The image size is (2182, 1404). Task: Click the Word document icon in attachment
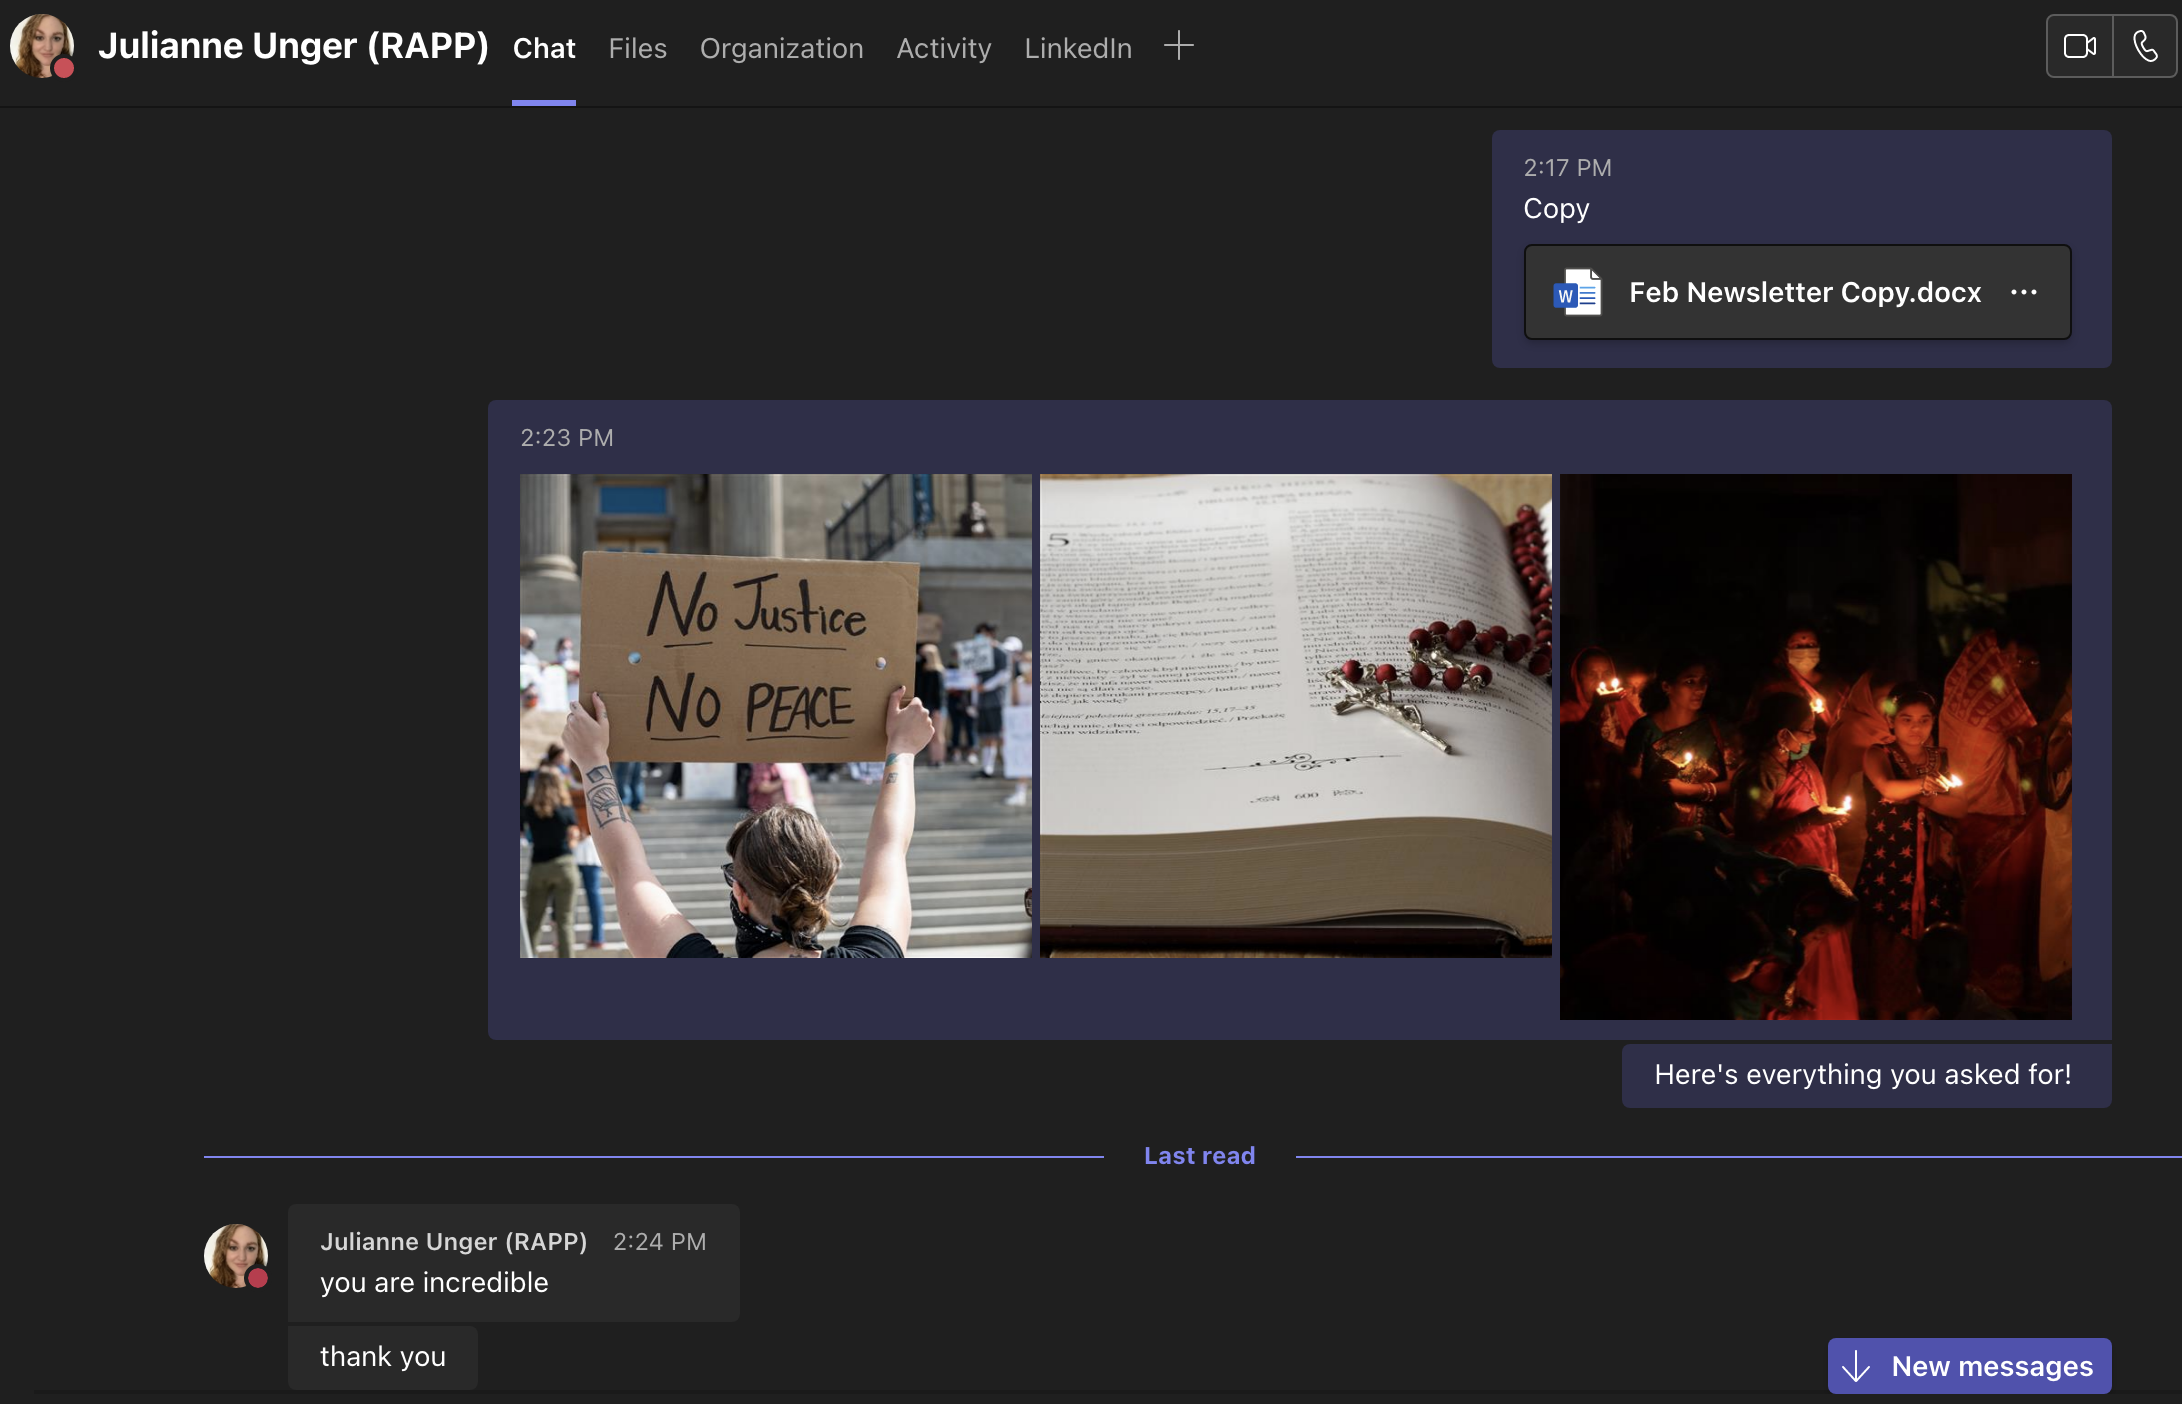[1578, 293]
